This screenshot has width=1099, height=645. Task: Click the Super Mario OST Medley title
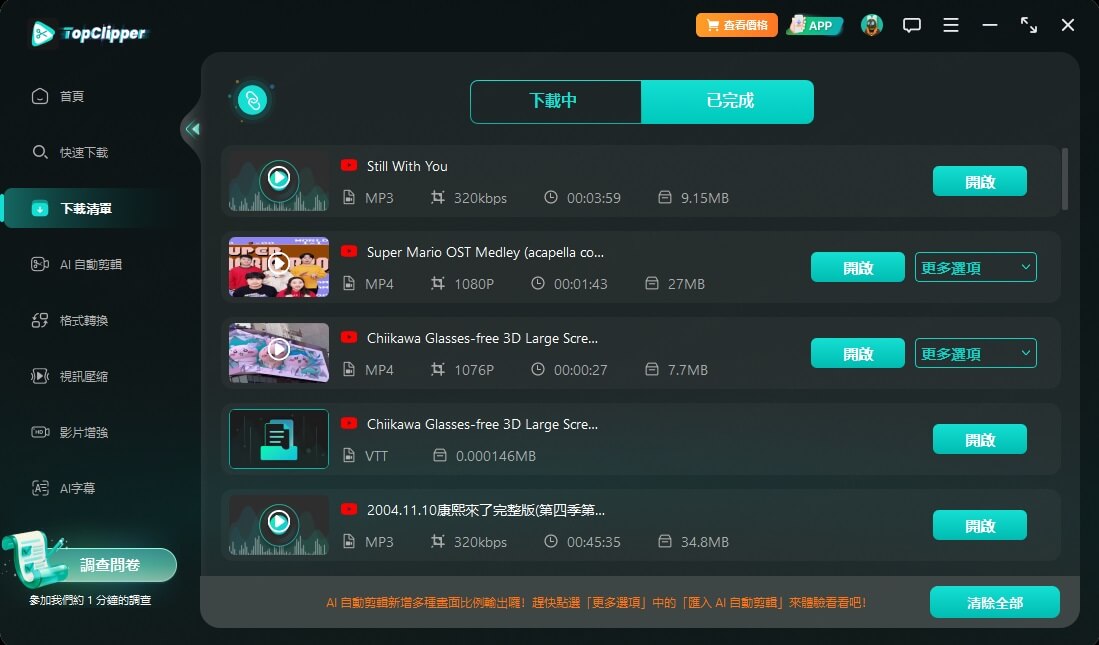click(x=485, y=252)
